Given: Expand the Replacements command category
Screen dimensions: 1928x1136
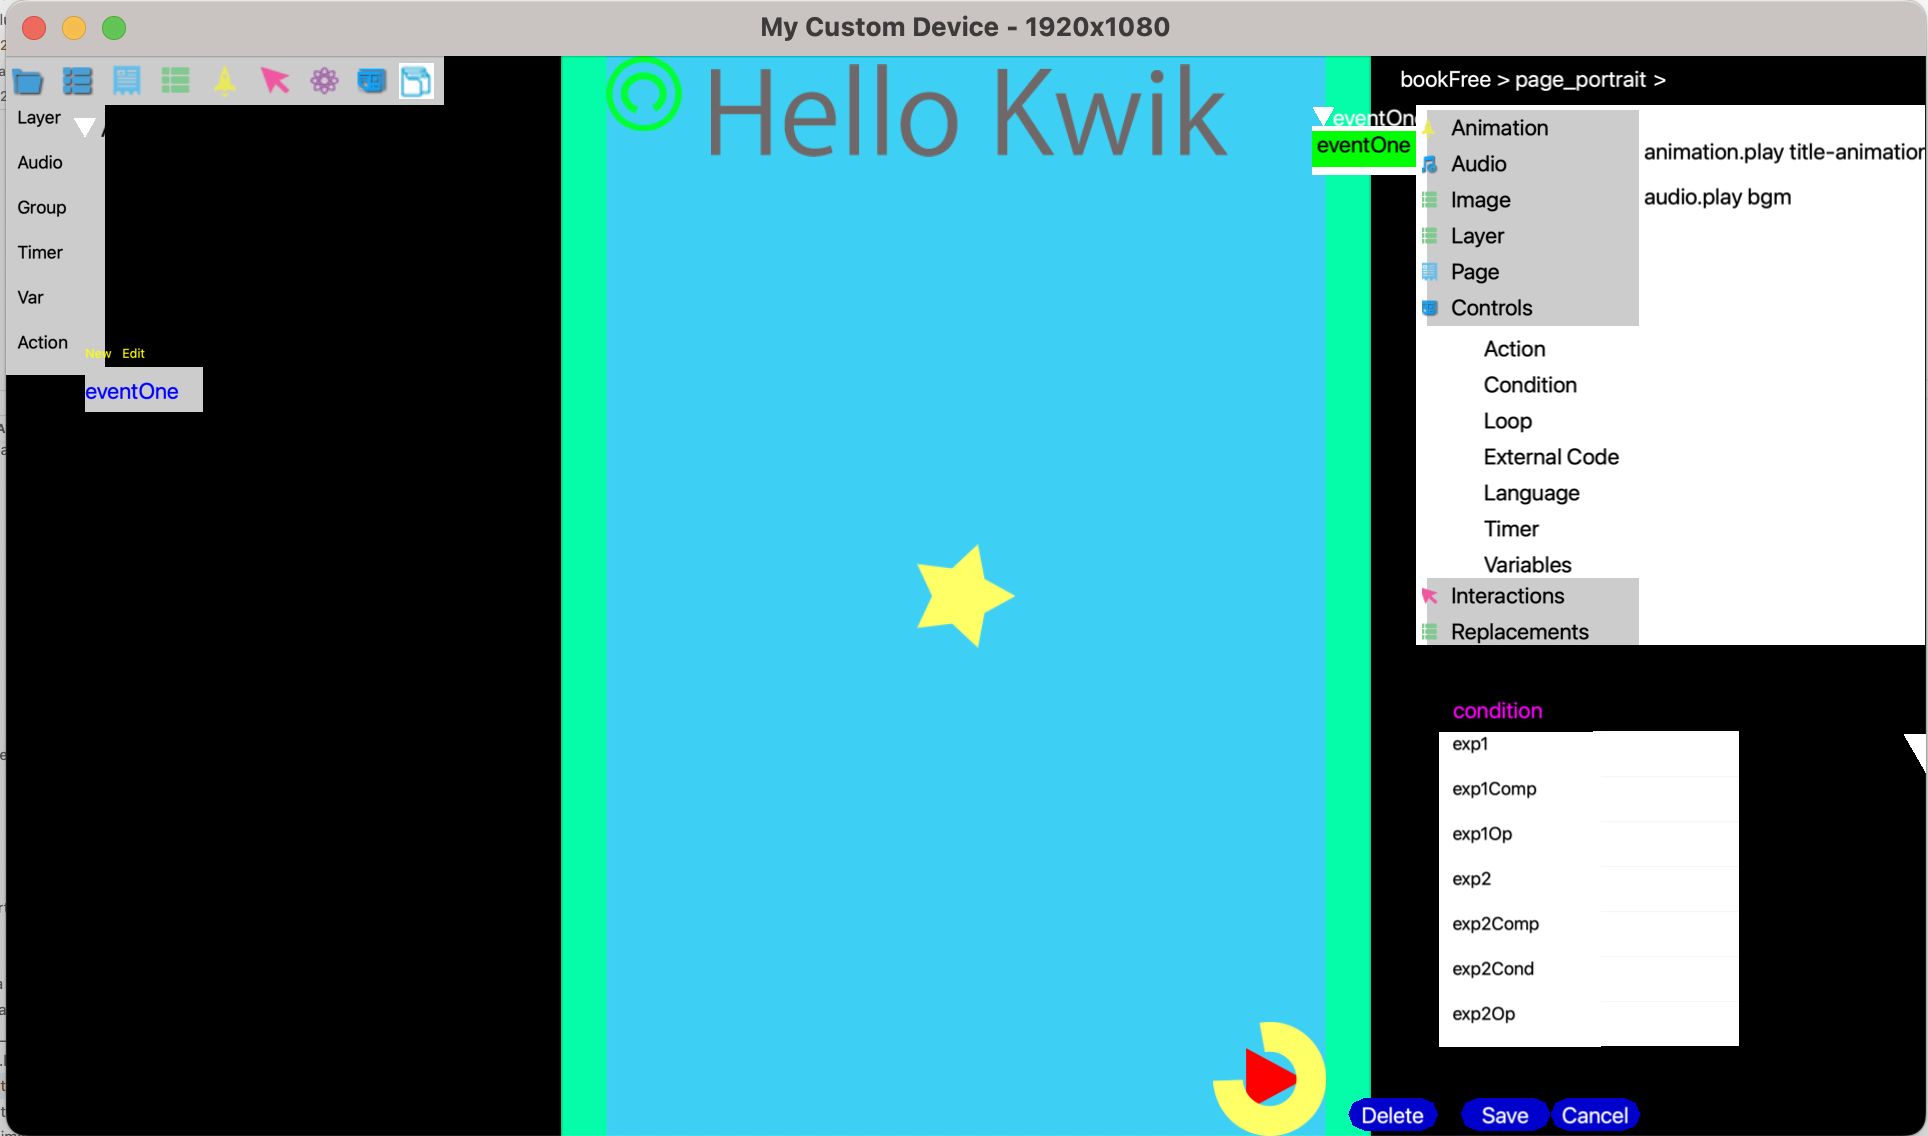Looking at the screenshot, I should (x=1519, y=632).
